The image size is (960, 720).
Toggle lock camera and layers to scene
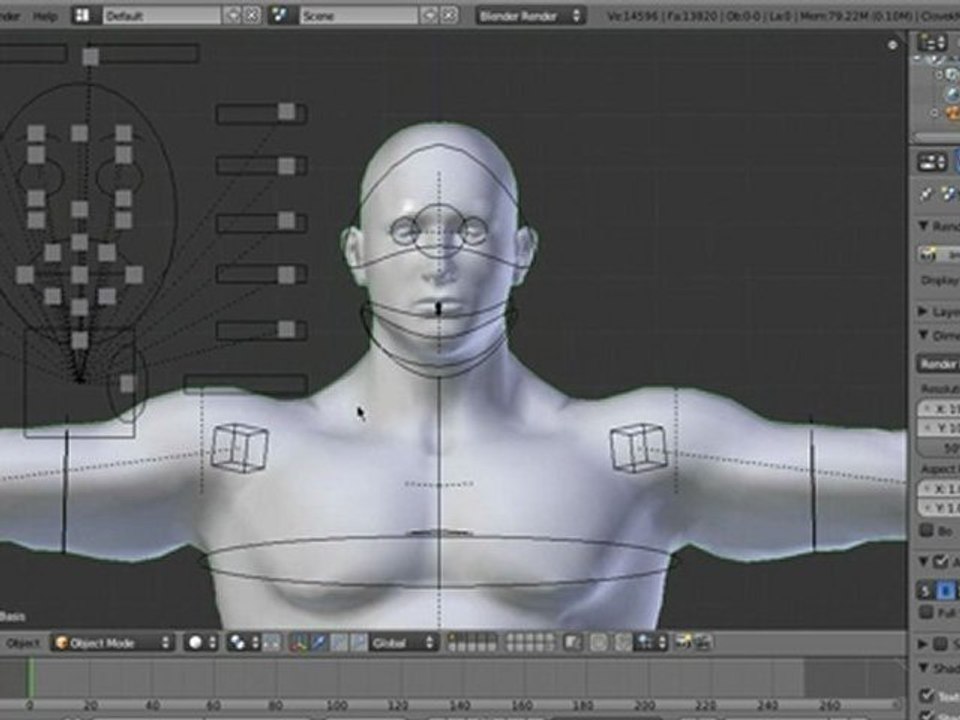572,643
